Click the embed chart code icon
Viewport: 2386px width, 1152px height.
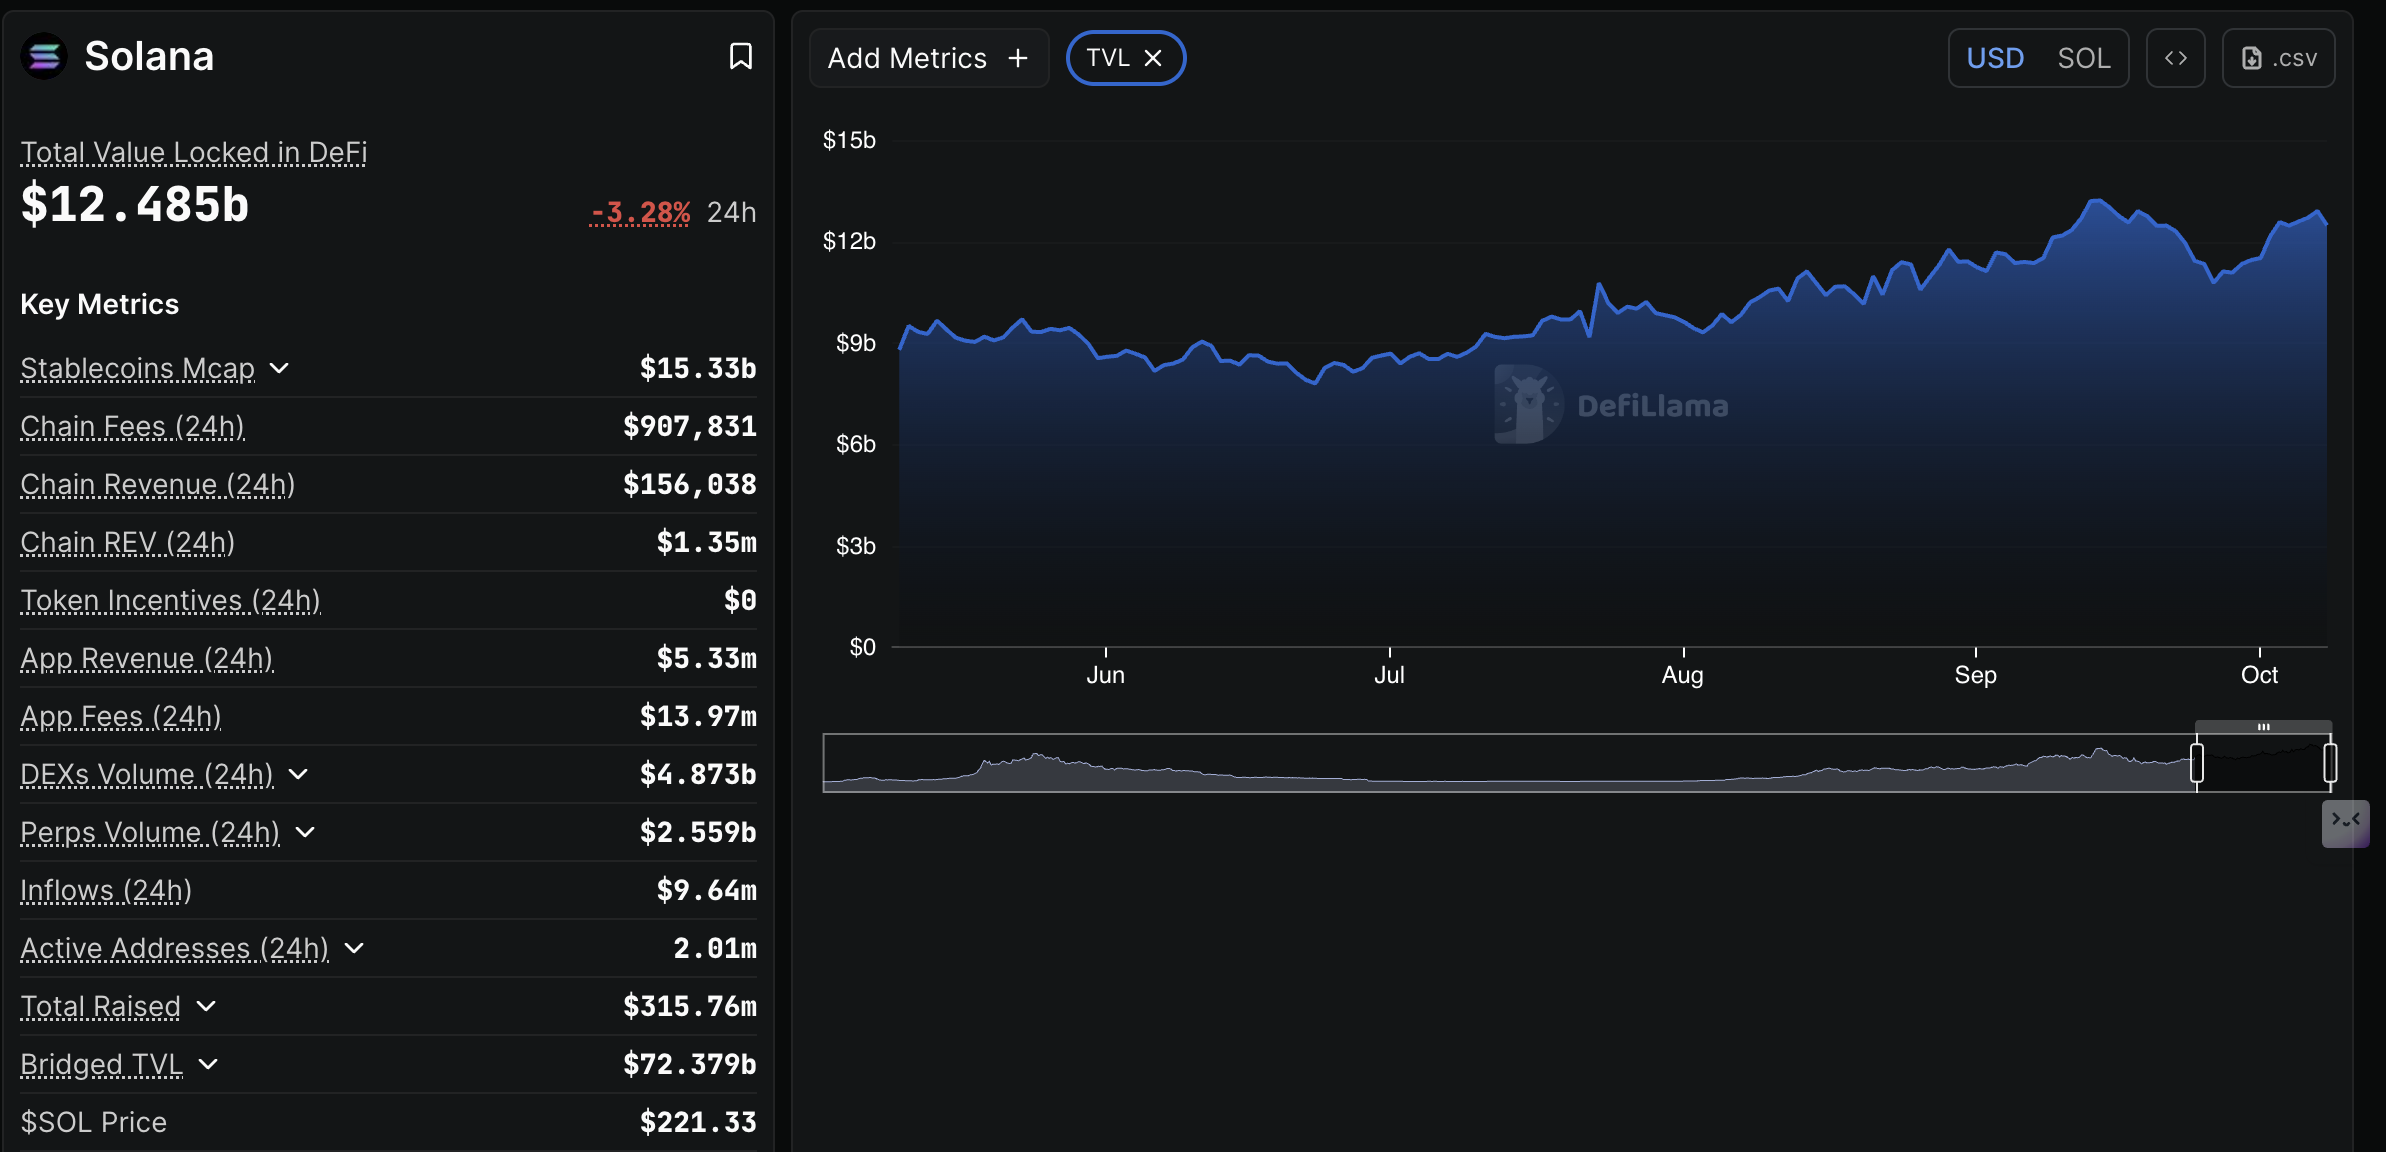2175,58
